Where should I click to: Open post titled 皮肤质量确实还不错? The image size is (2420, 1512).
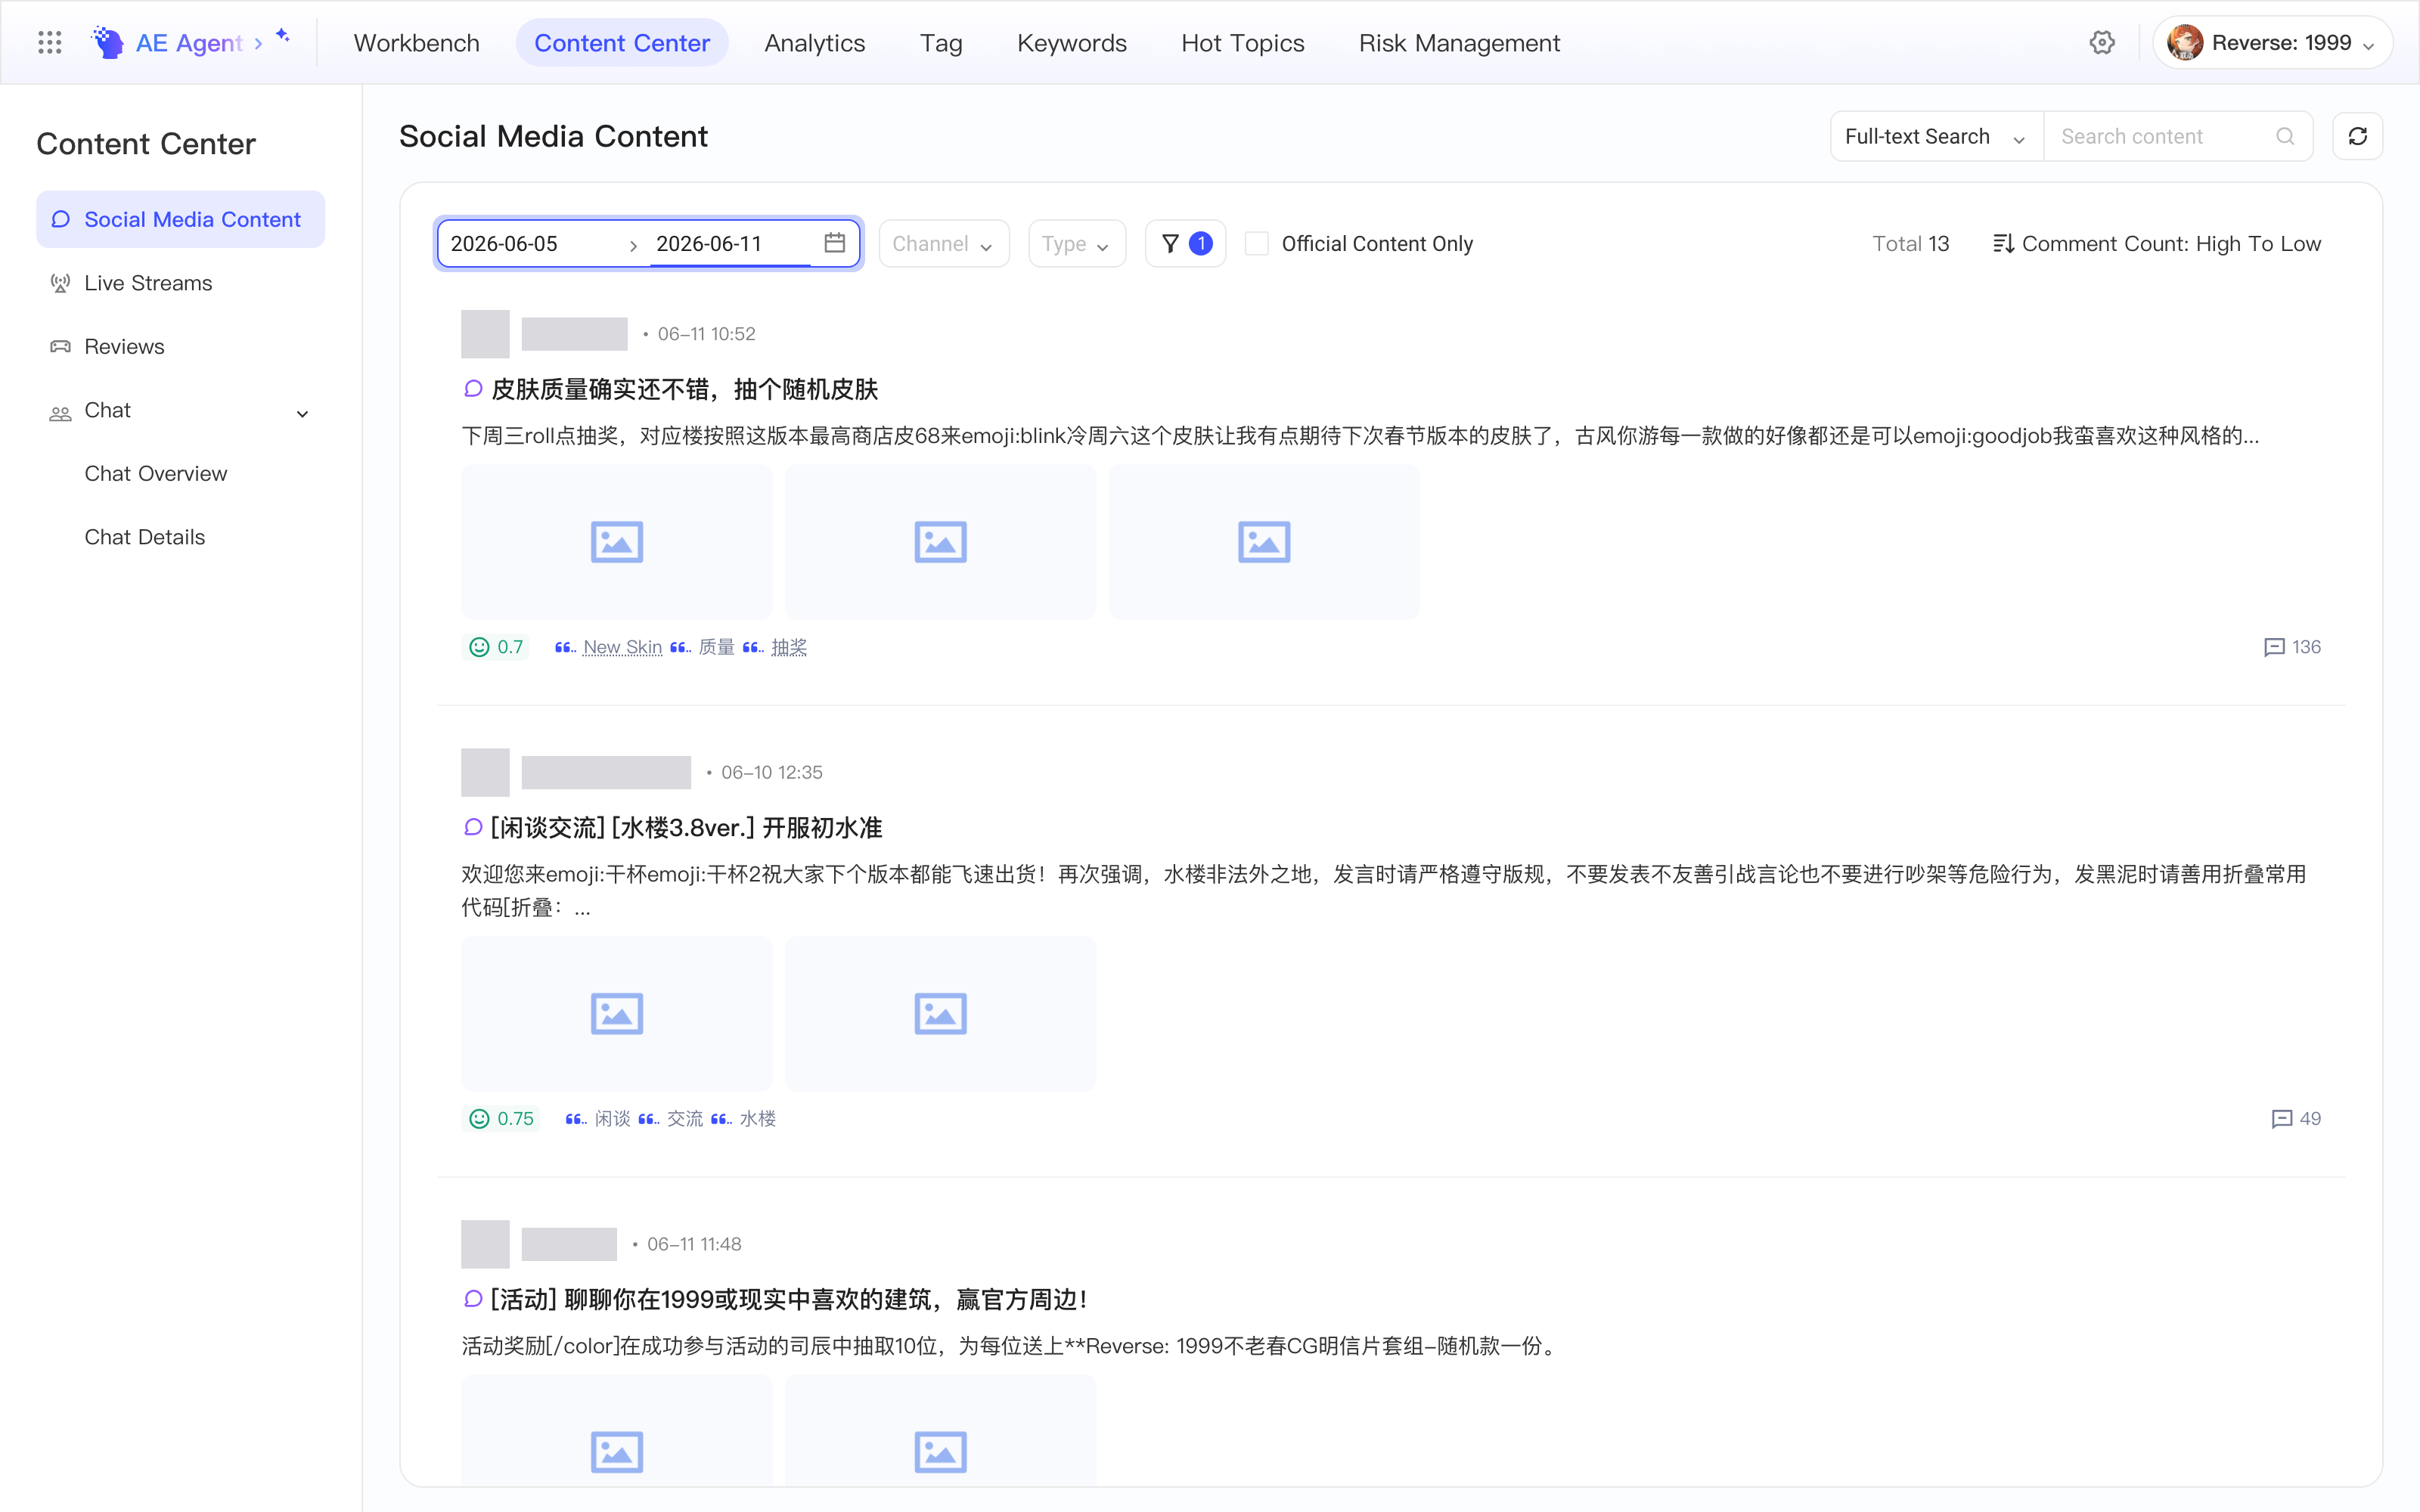[684, 389]
